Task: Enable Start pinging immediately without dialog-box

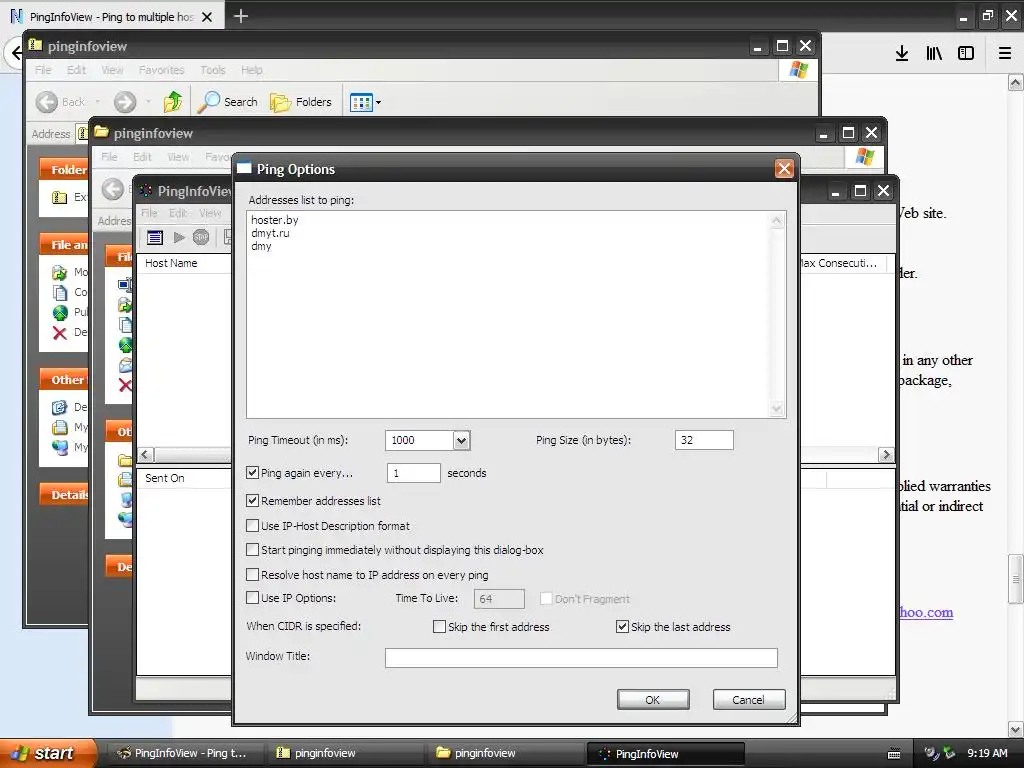Action: (252, 549)
